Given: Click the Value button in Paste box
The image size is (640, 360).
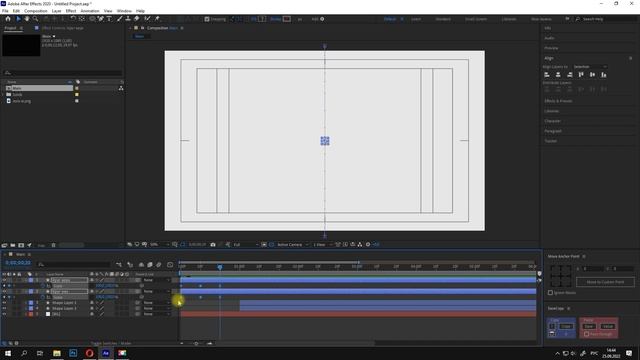Looking at the screenshot, I should [x=607, y=326].
